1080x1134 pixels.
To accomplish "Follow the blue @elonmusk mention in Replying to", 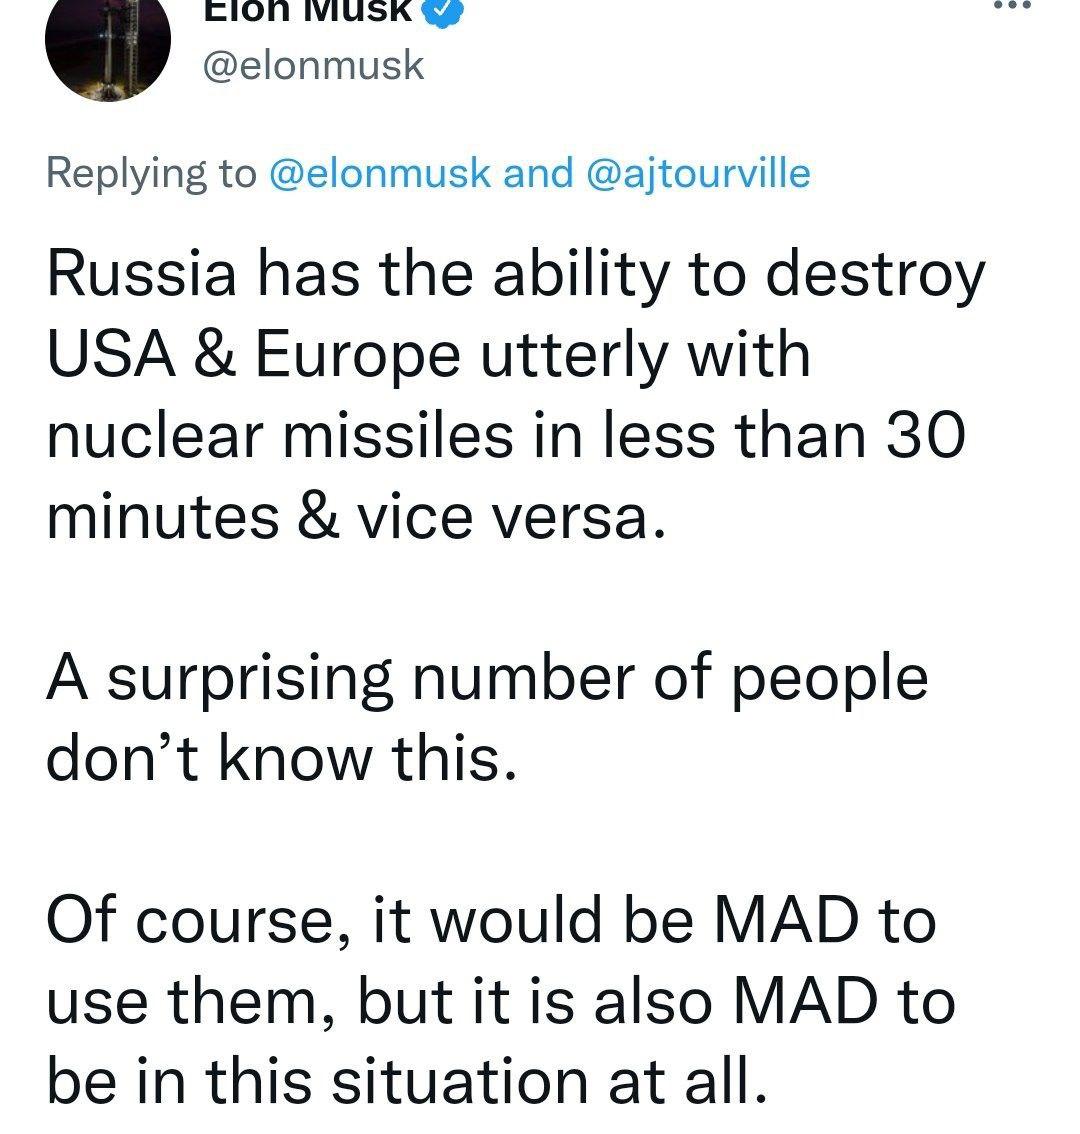I will coord(380,174).
